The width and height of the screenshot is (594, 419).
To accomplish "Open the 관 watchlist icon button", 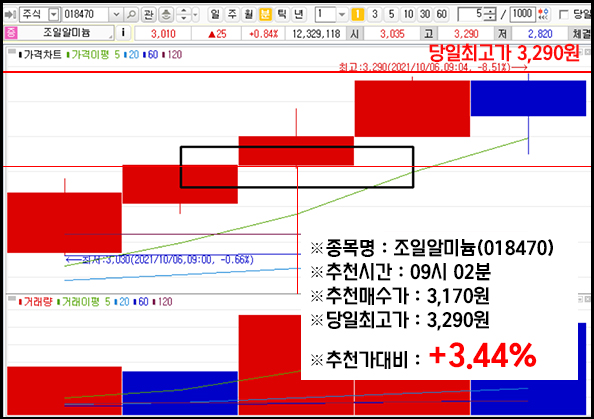I will pos(148,15).
